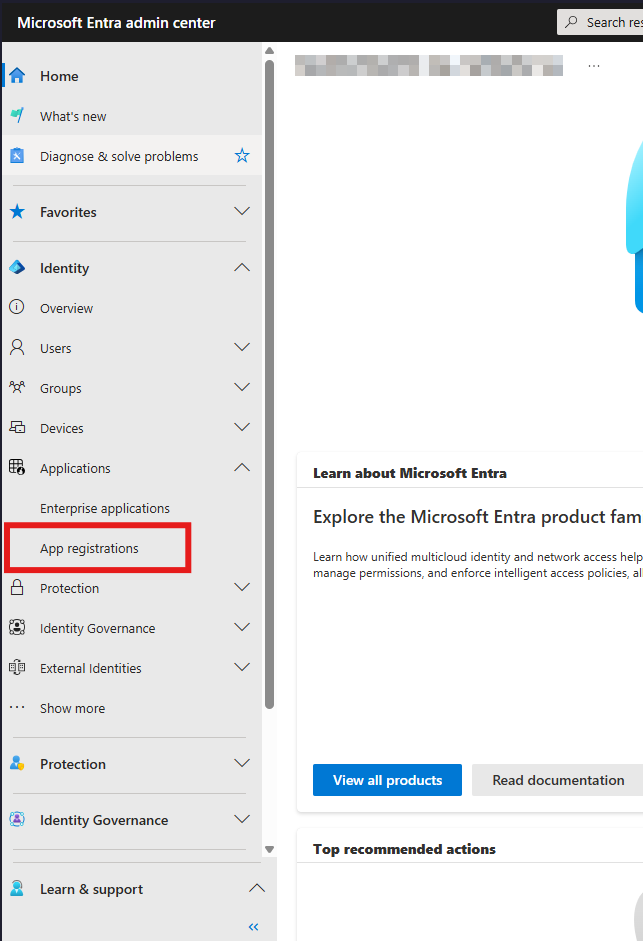
Task: Toggle the favorite star for Diagnose & solve problems
Action: (x=242, y=156)
